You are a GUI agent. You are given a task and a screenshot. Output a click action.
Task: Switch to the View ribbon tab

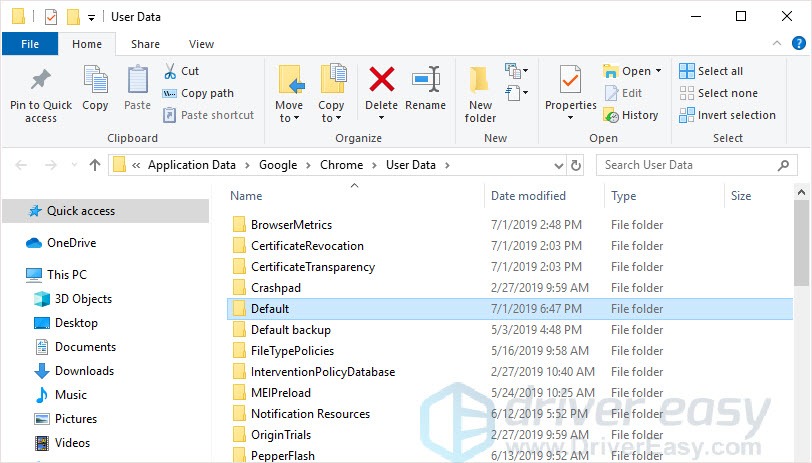point(201,44)
